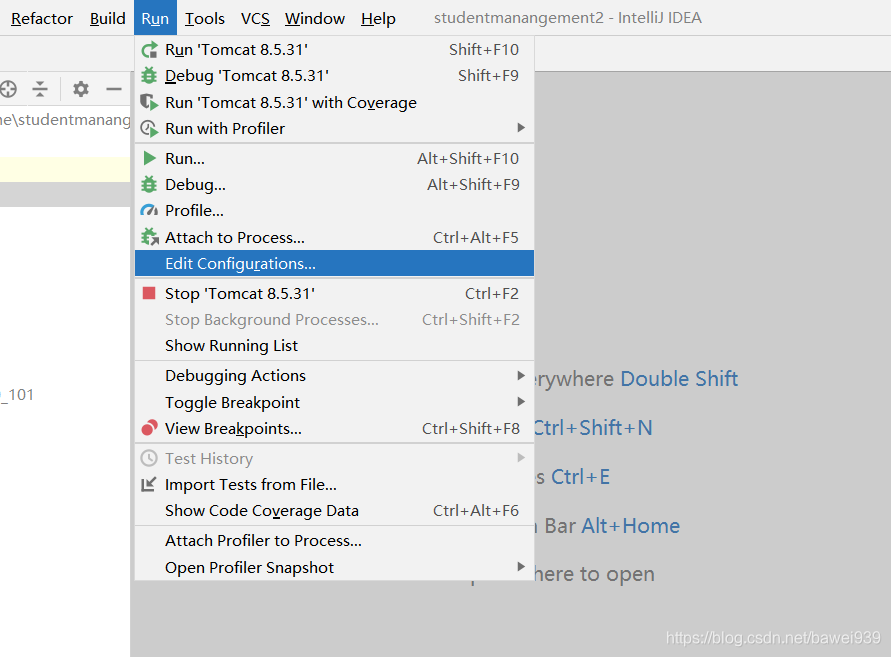Viewport: 891px width, 657px height.
Task: Click the locate crosshair icon in project panel
Action: tap(8, 89)
